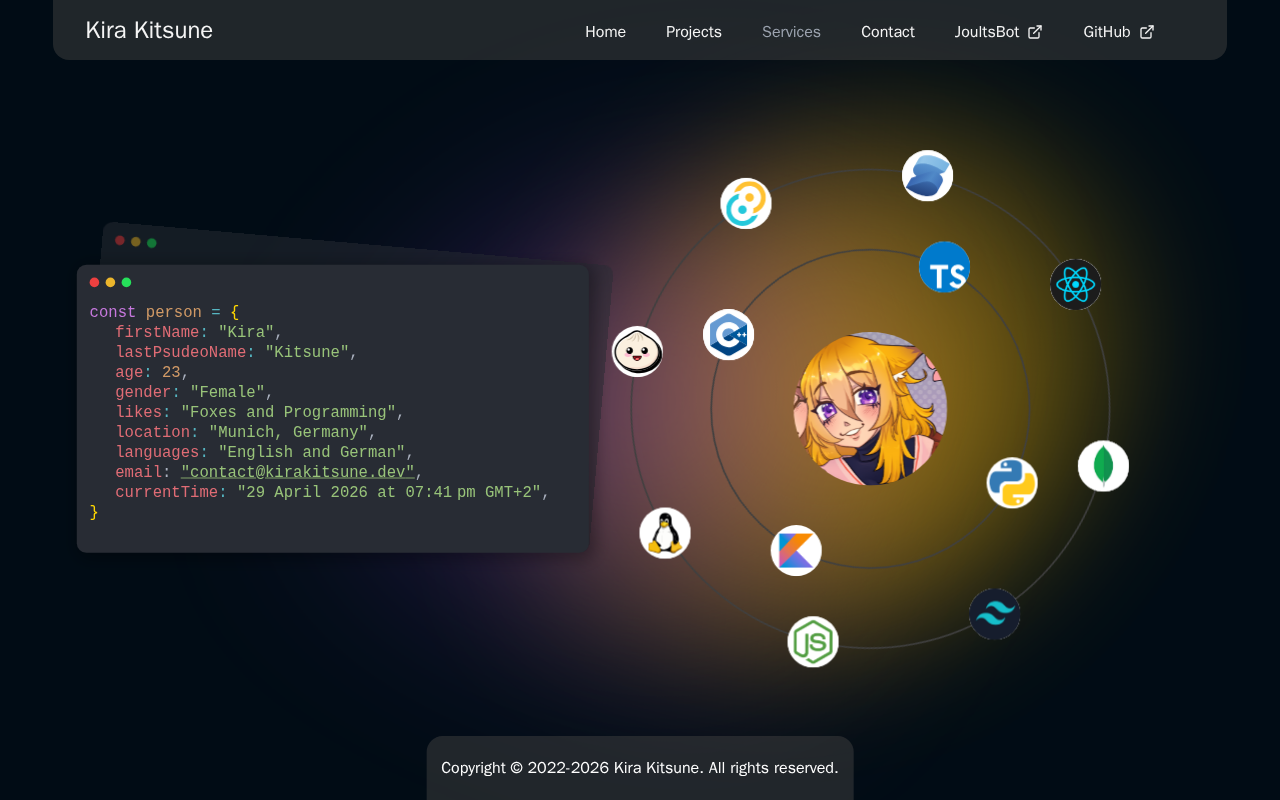Click the SolidJS logo icon
Screen dimensions: 1280x800
click(x=927, y=176)
